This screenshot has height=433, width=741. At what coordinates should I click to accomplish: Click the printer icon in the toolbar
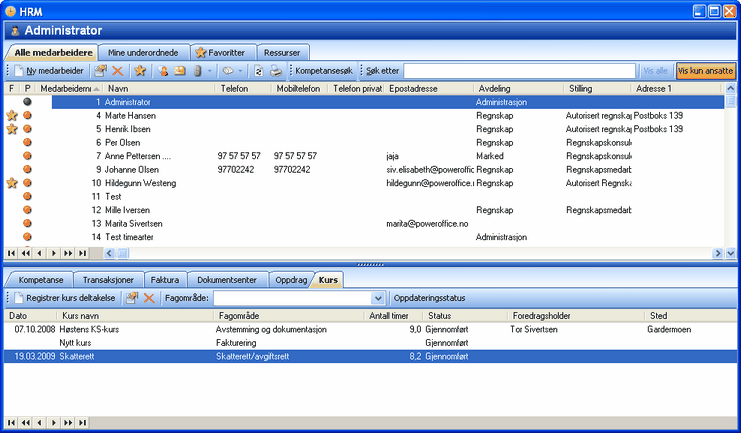point(276,71)
